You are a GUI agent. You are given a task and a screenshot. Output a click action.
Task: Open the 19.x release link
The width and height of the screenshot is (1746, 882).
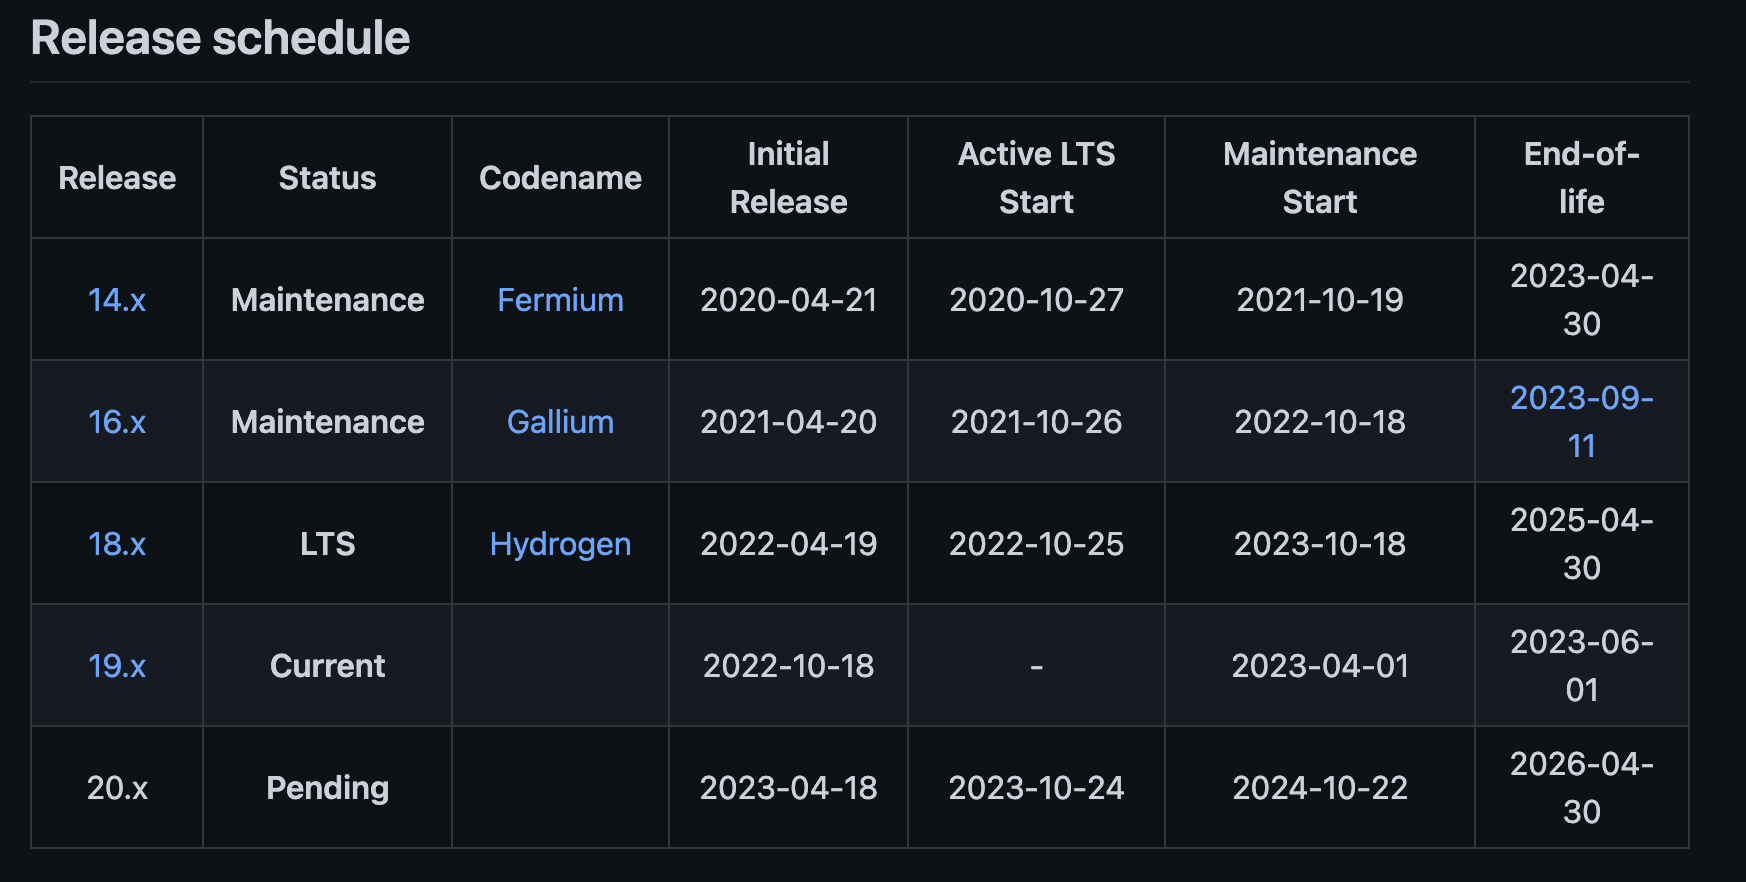click(x=117, y=666)
